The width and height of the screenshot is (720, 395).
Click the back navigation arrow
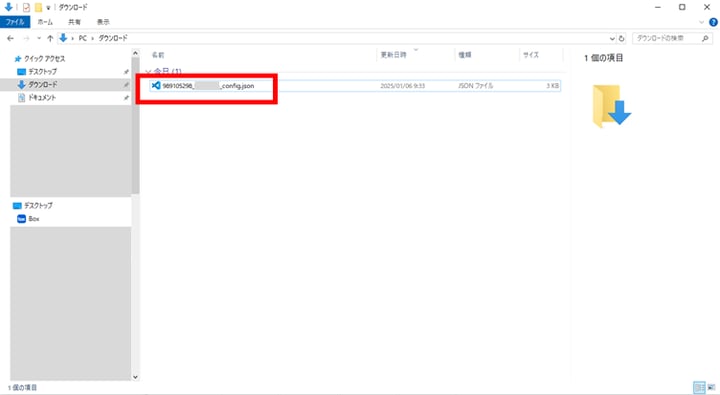coord(11,38)
